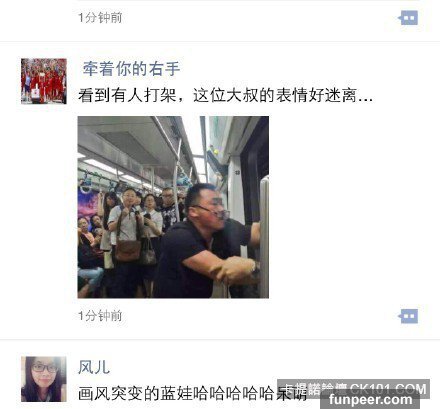Open the red crowd avatar of 牵着你的右手

pos(44,81)
